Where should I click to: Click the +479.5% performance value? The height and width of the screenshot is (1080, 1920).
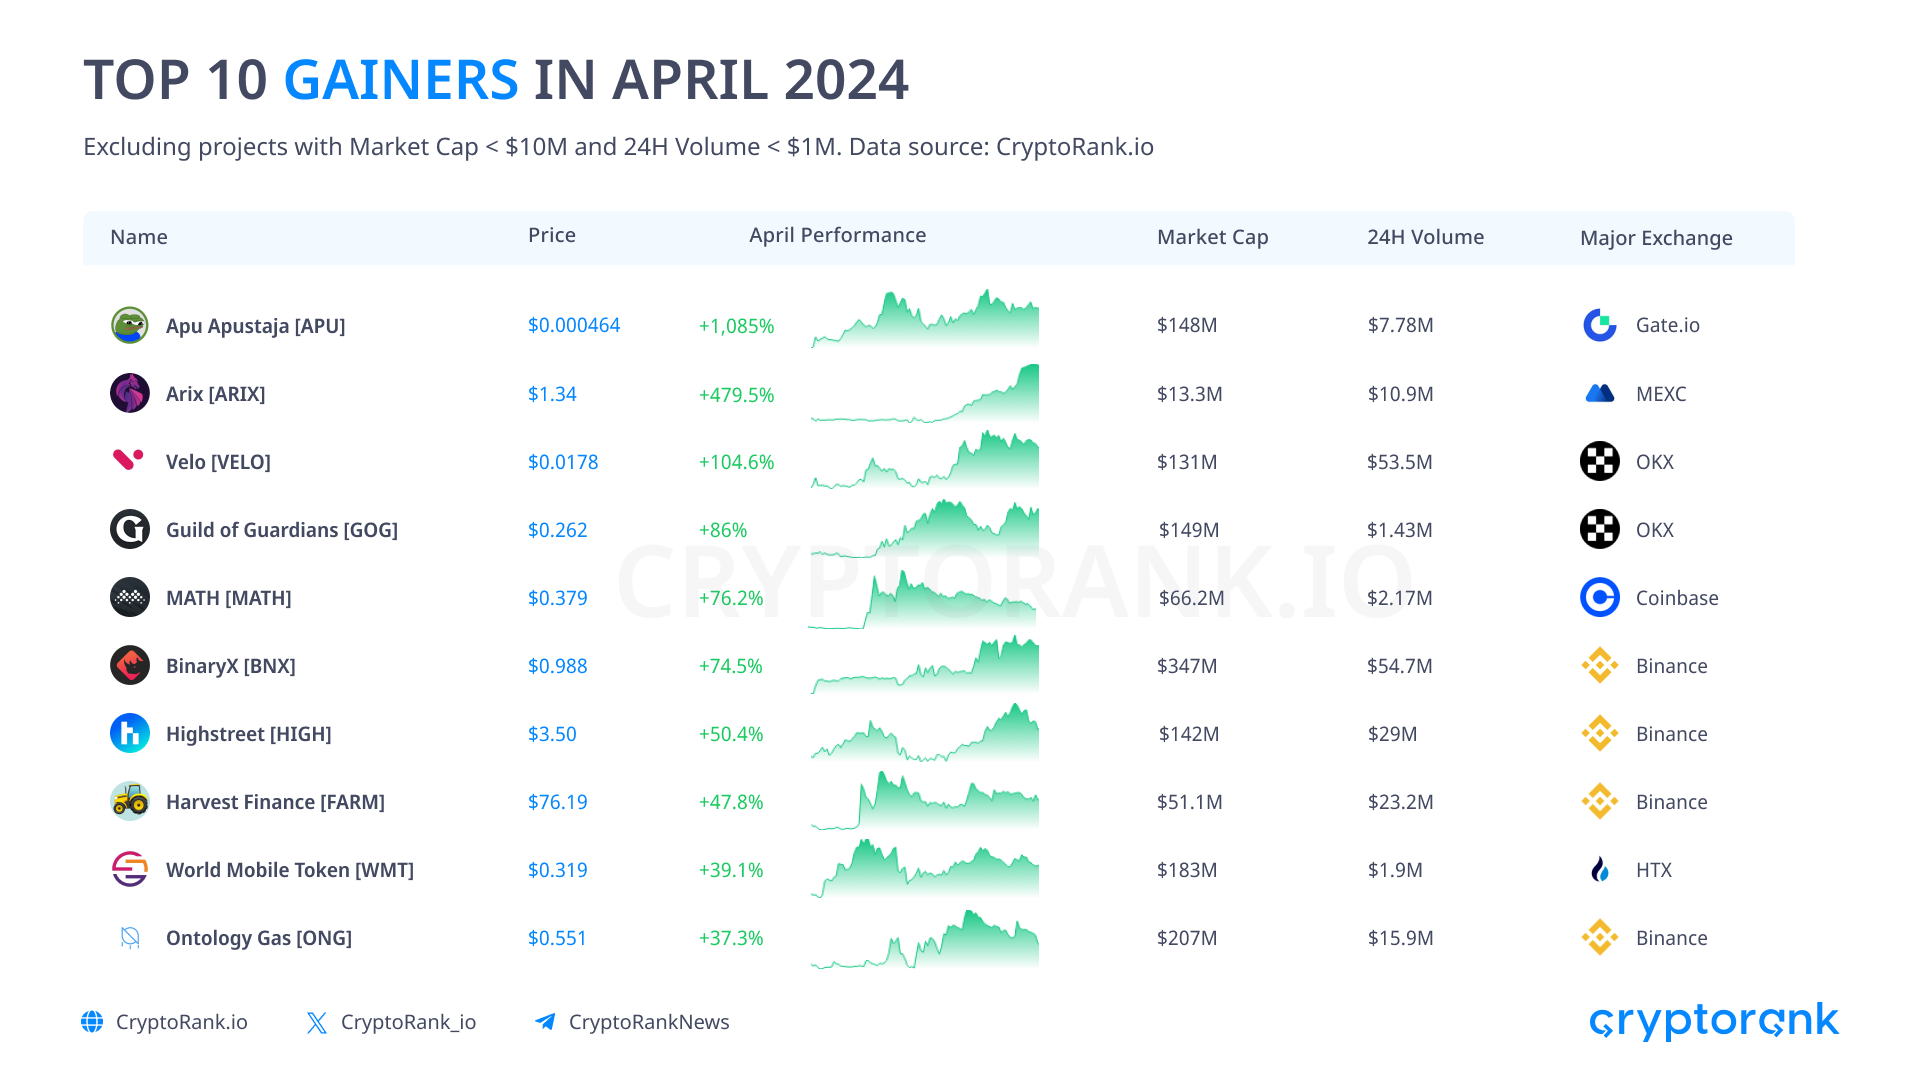point(736,395)
